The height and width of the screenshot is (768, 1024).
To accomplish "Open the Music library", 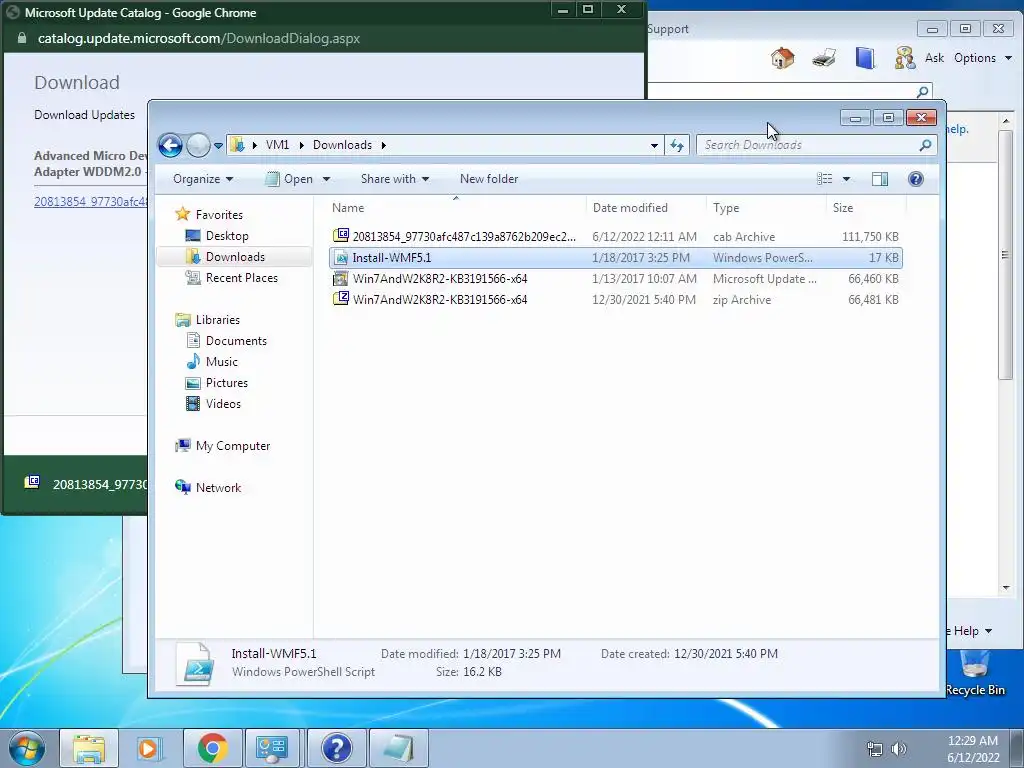I will pos(221,362).
